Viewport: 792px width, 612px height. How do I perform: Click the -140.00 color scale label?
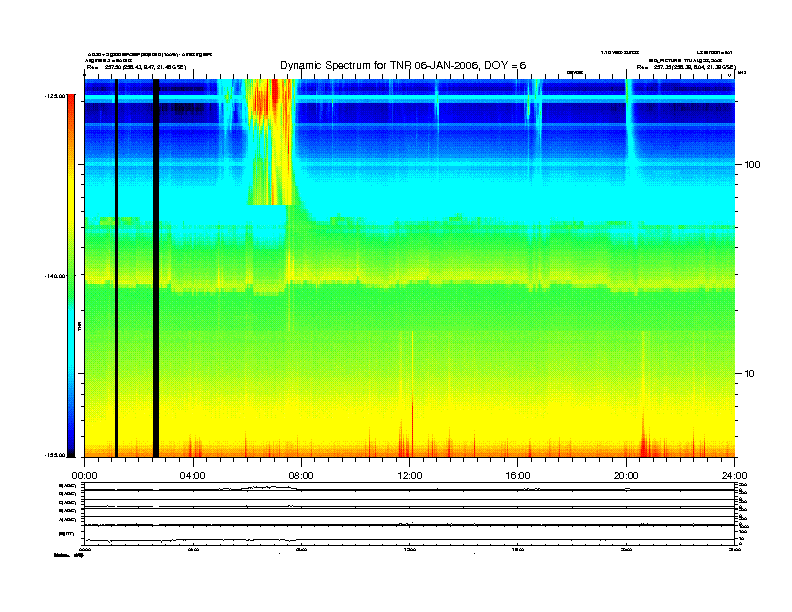[55, 276]
